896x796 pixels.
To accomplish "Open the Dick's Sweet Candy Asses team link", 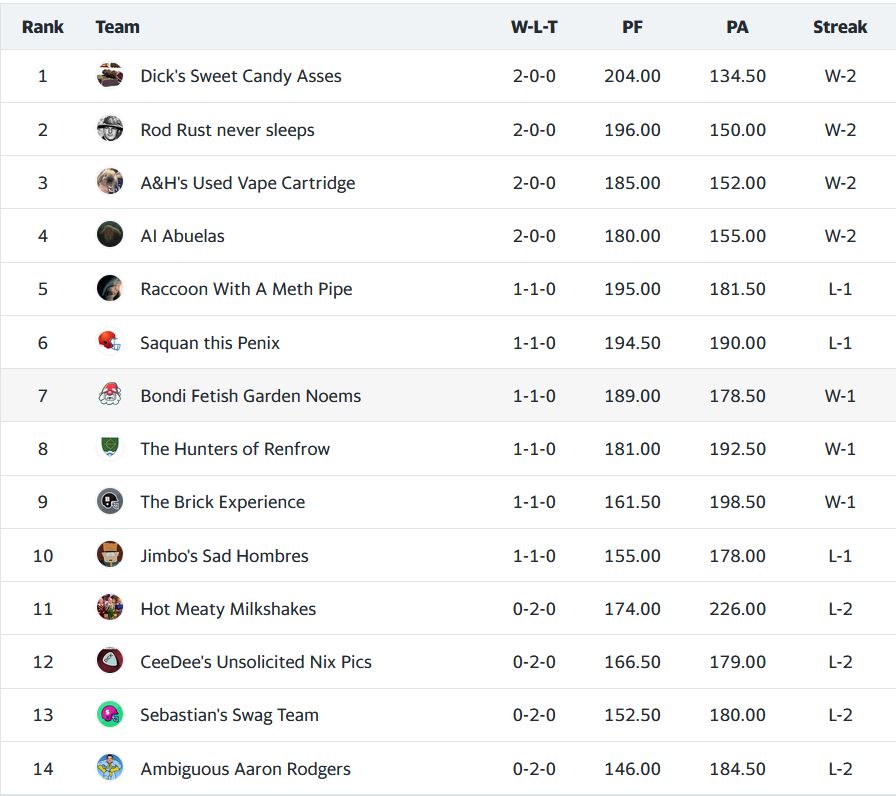I will [241, 76].
